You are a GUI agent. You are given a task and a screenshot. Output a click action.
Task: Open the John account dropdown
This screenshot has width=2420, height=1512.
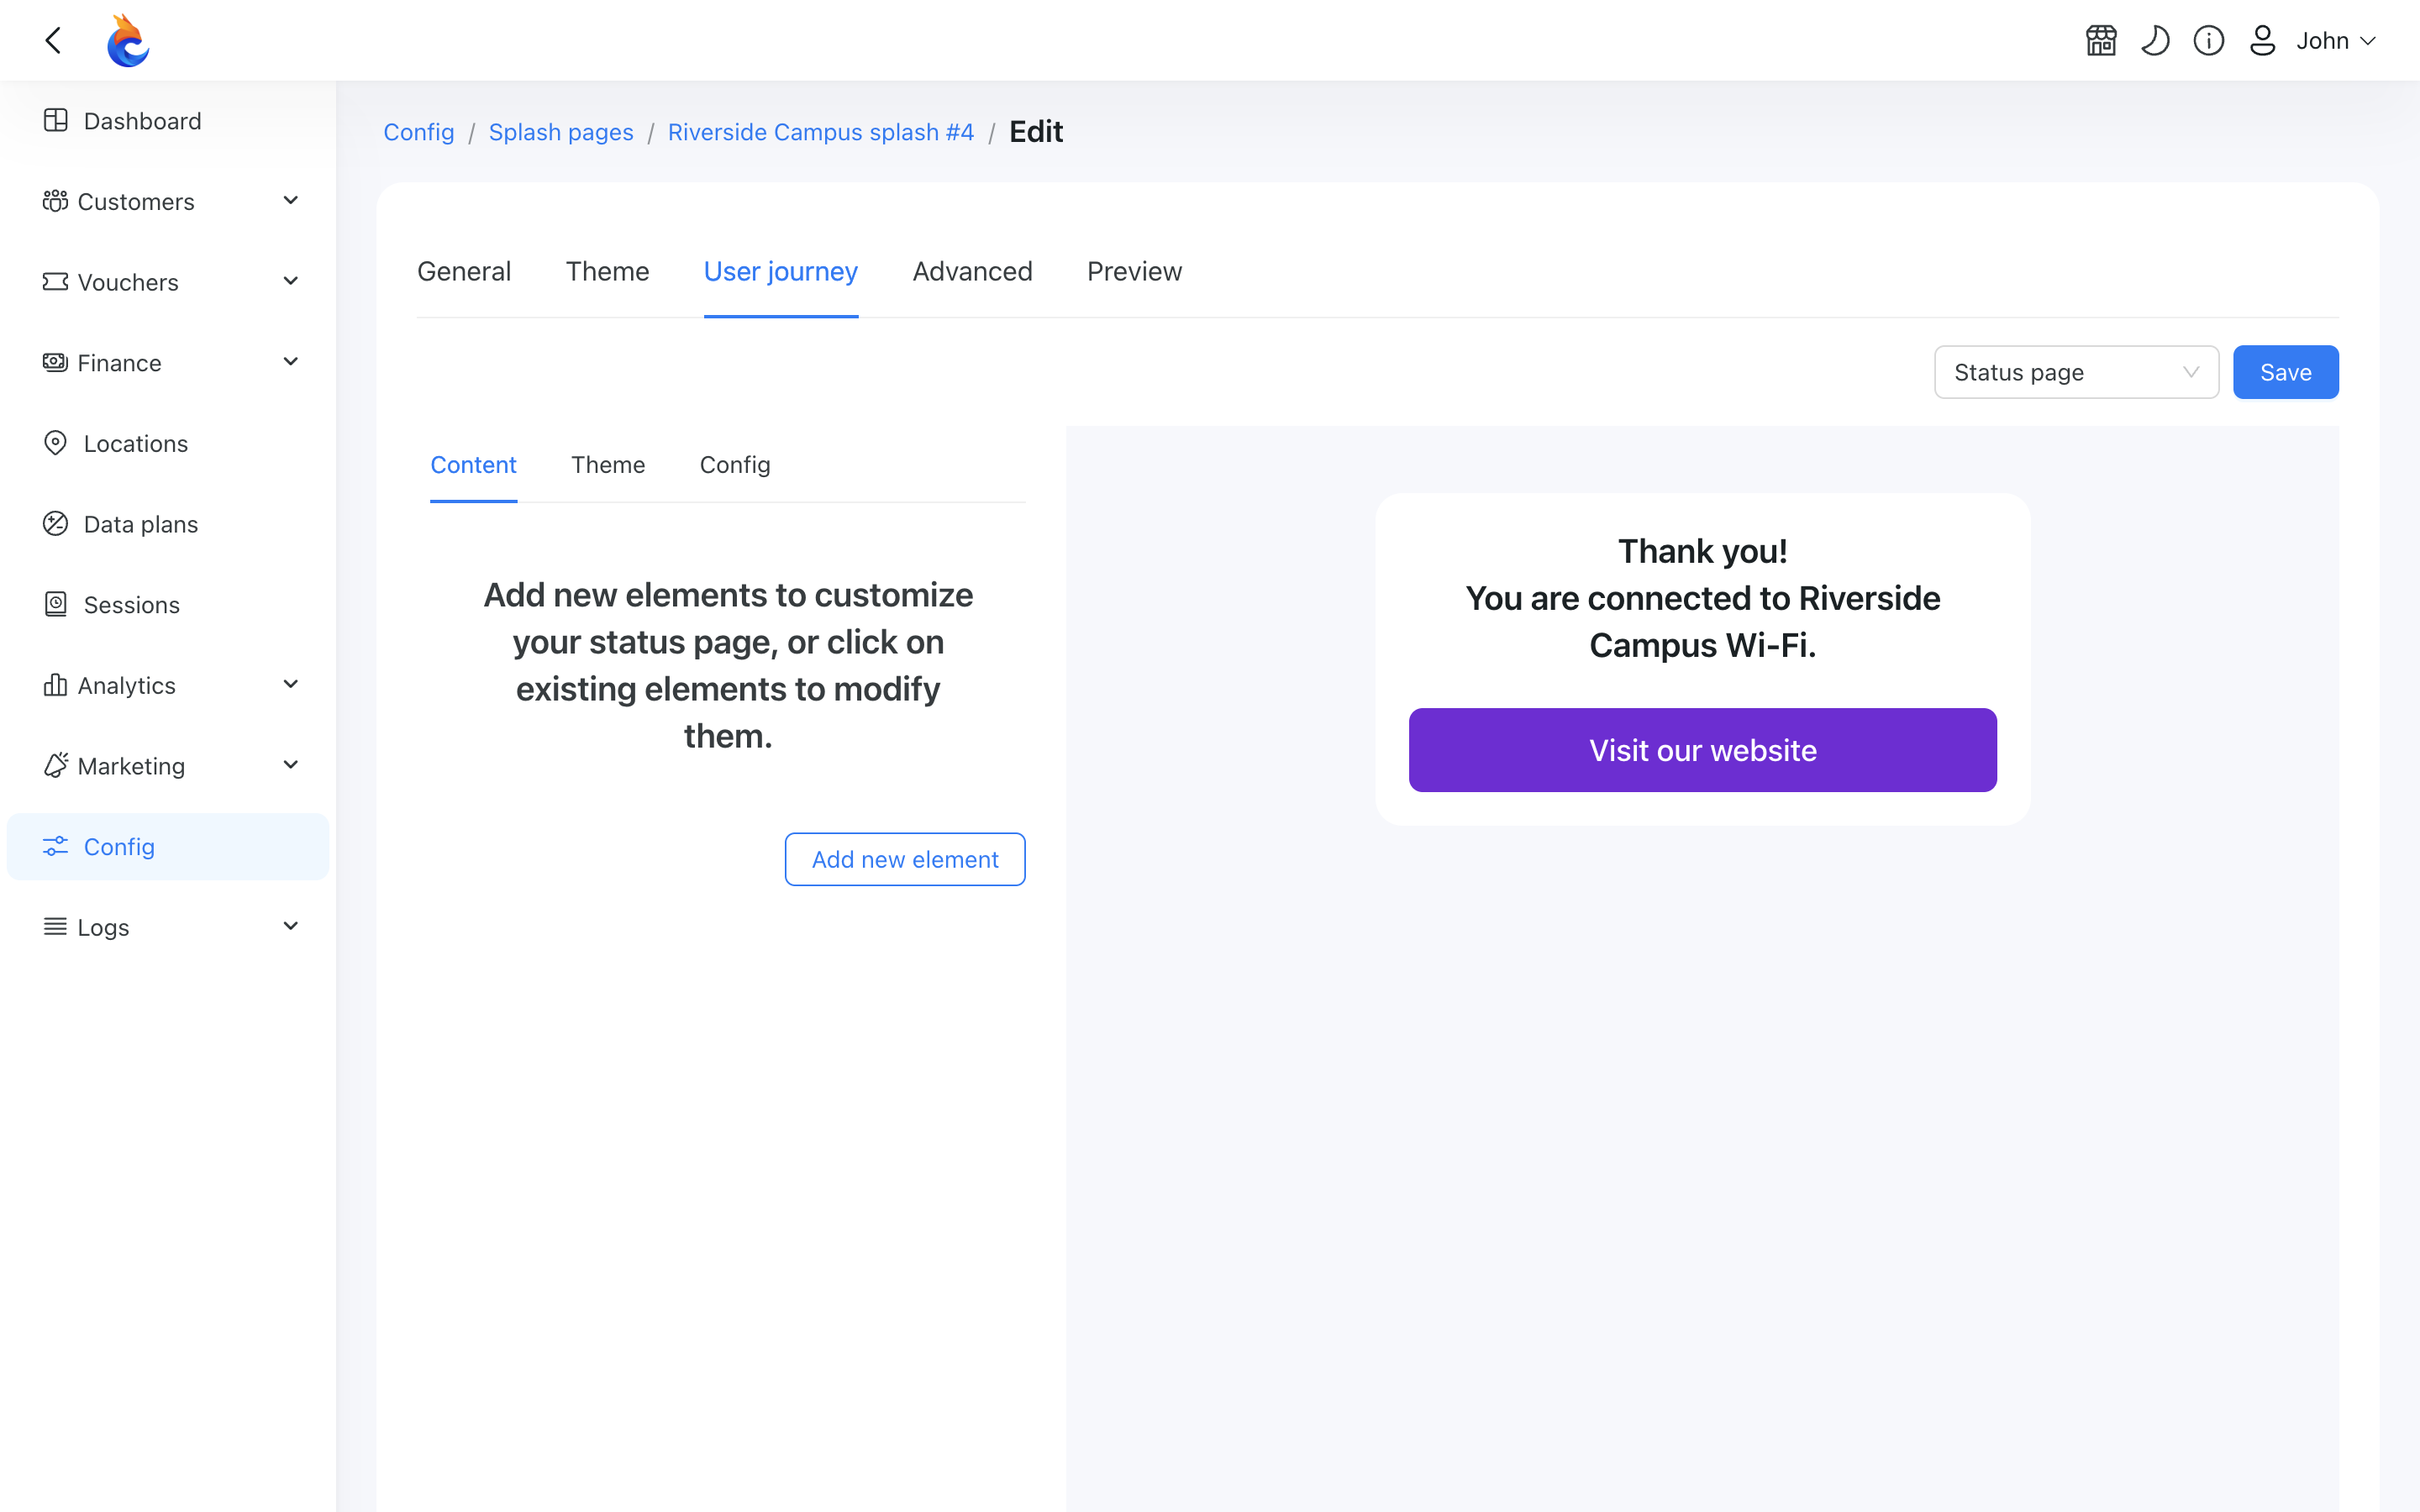click(2335, 40)
